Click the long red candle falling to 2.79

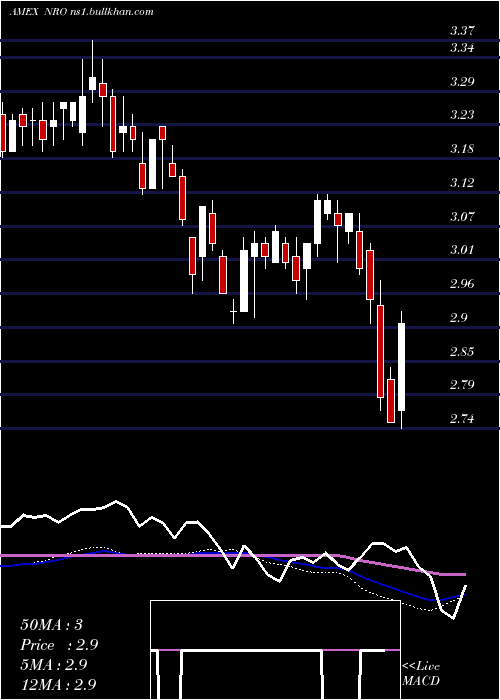pyautogui.click(x=380, y=351)
